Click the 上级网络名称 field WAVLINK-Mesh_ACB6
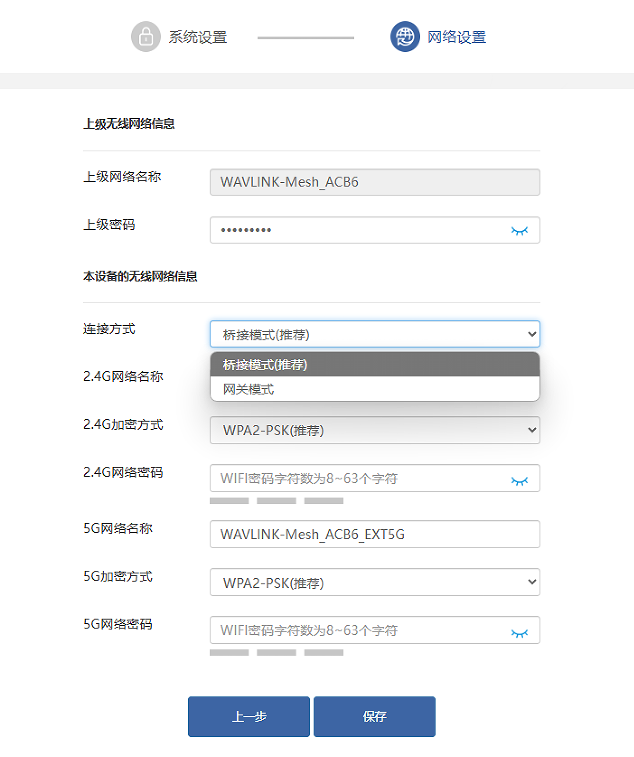Screen dimensions: 634x757 pyautogui.click(x=374, y=182)
